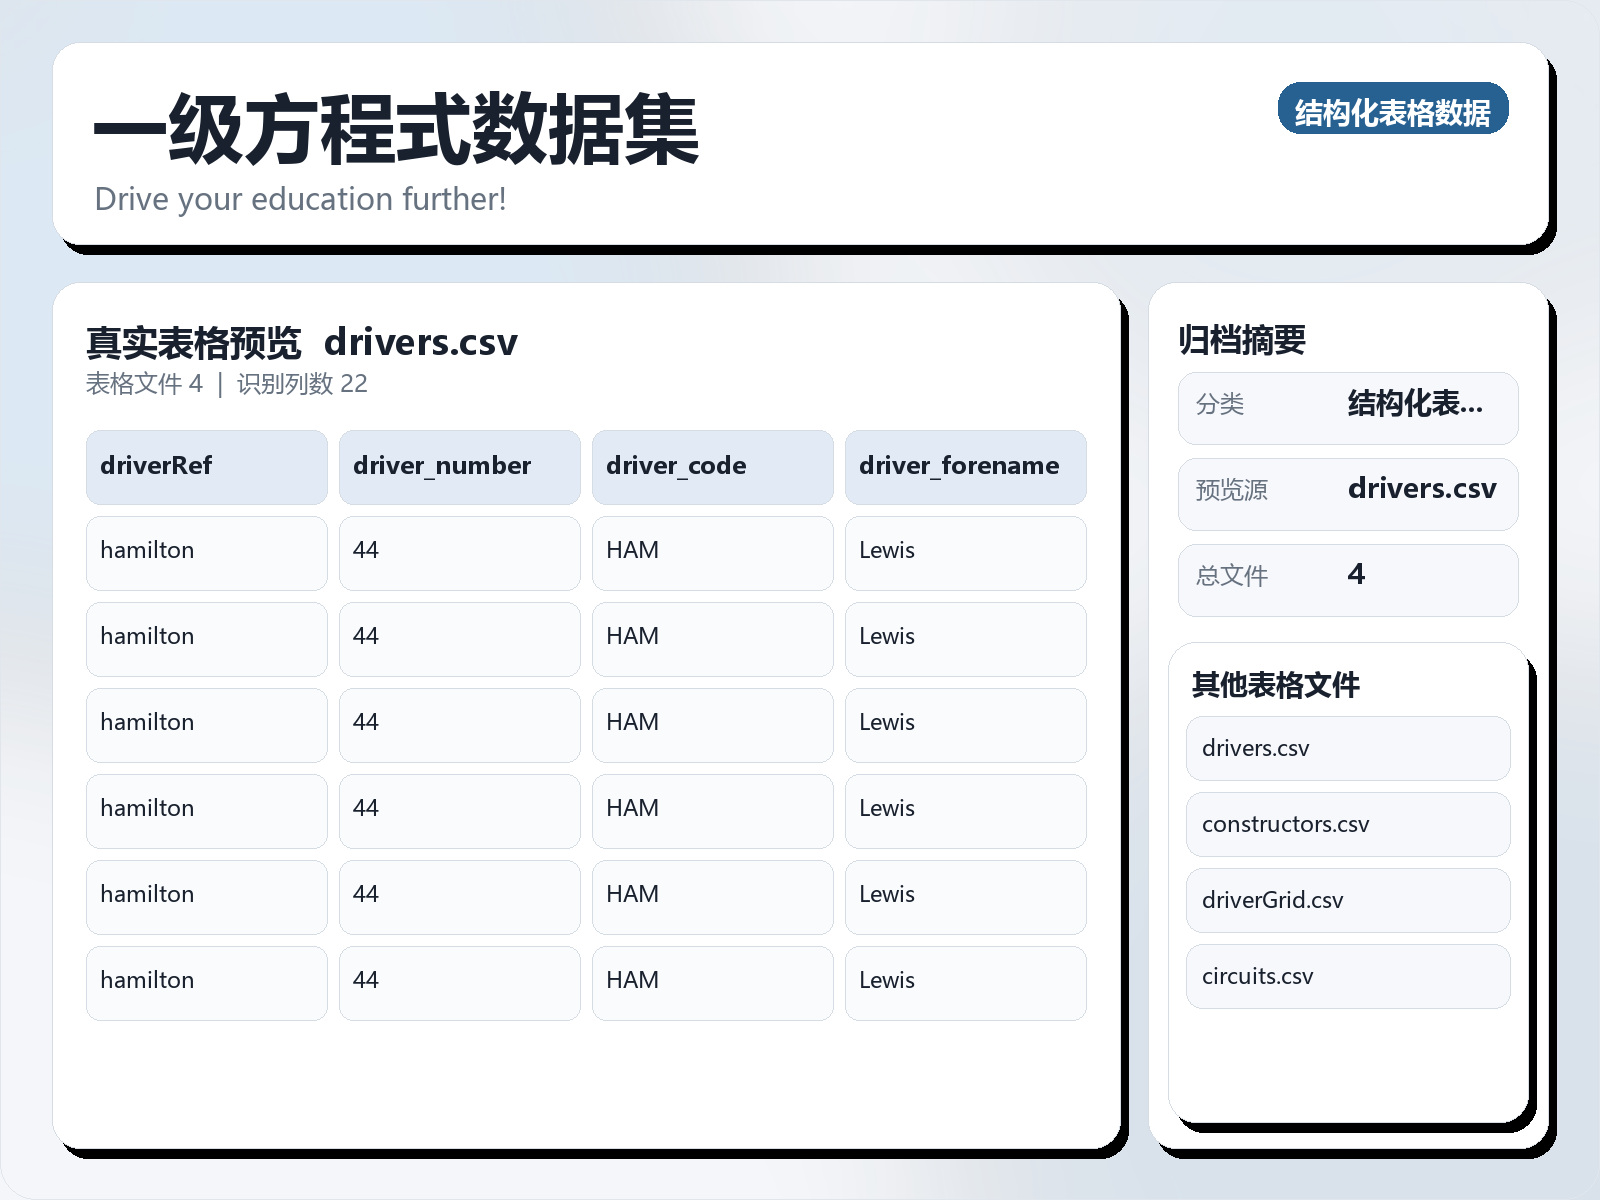
Task: Select drivers.csv in the other files list
Action: [x=1347, y=748]
